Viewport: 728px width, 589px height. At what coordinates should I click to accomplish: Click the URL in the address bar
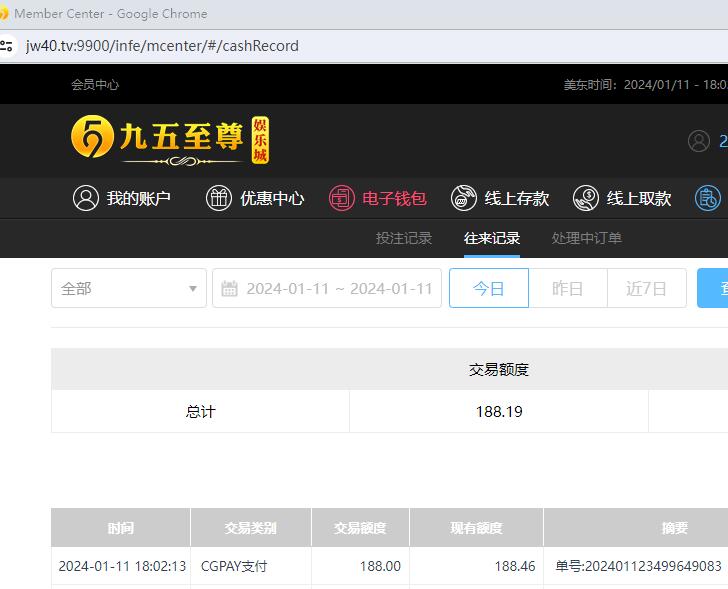pos(162,46)
